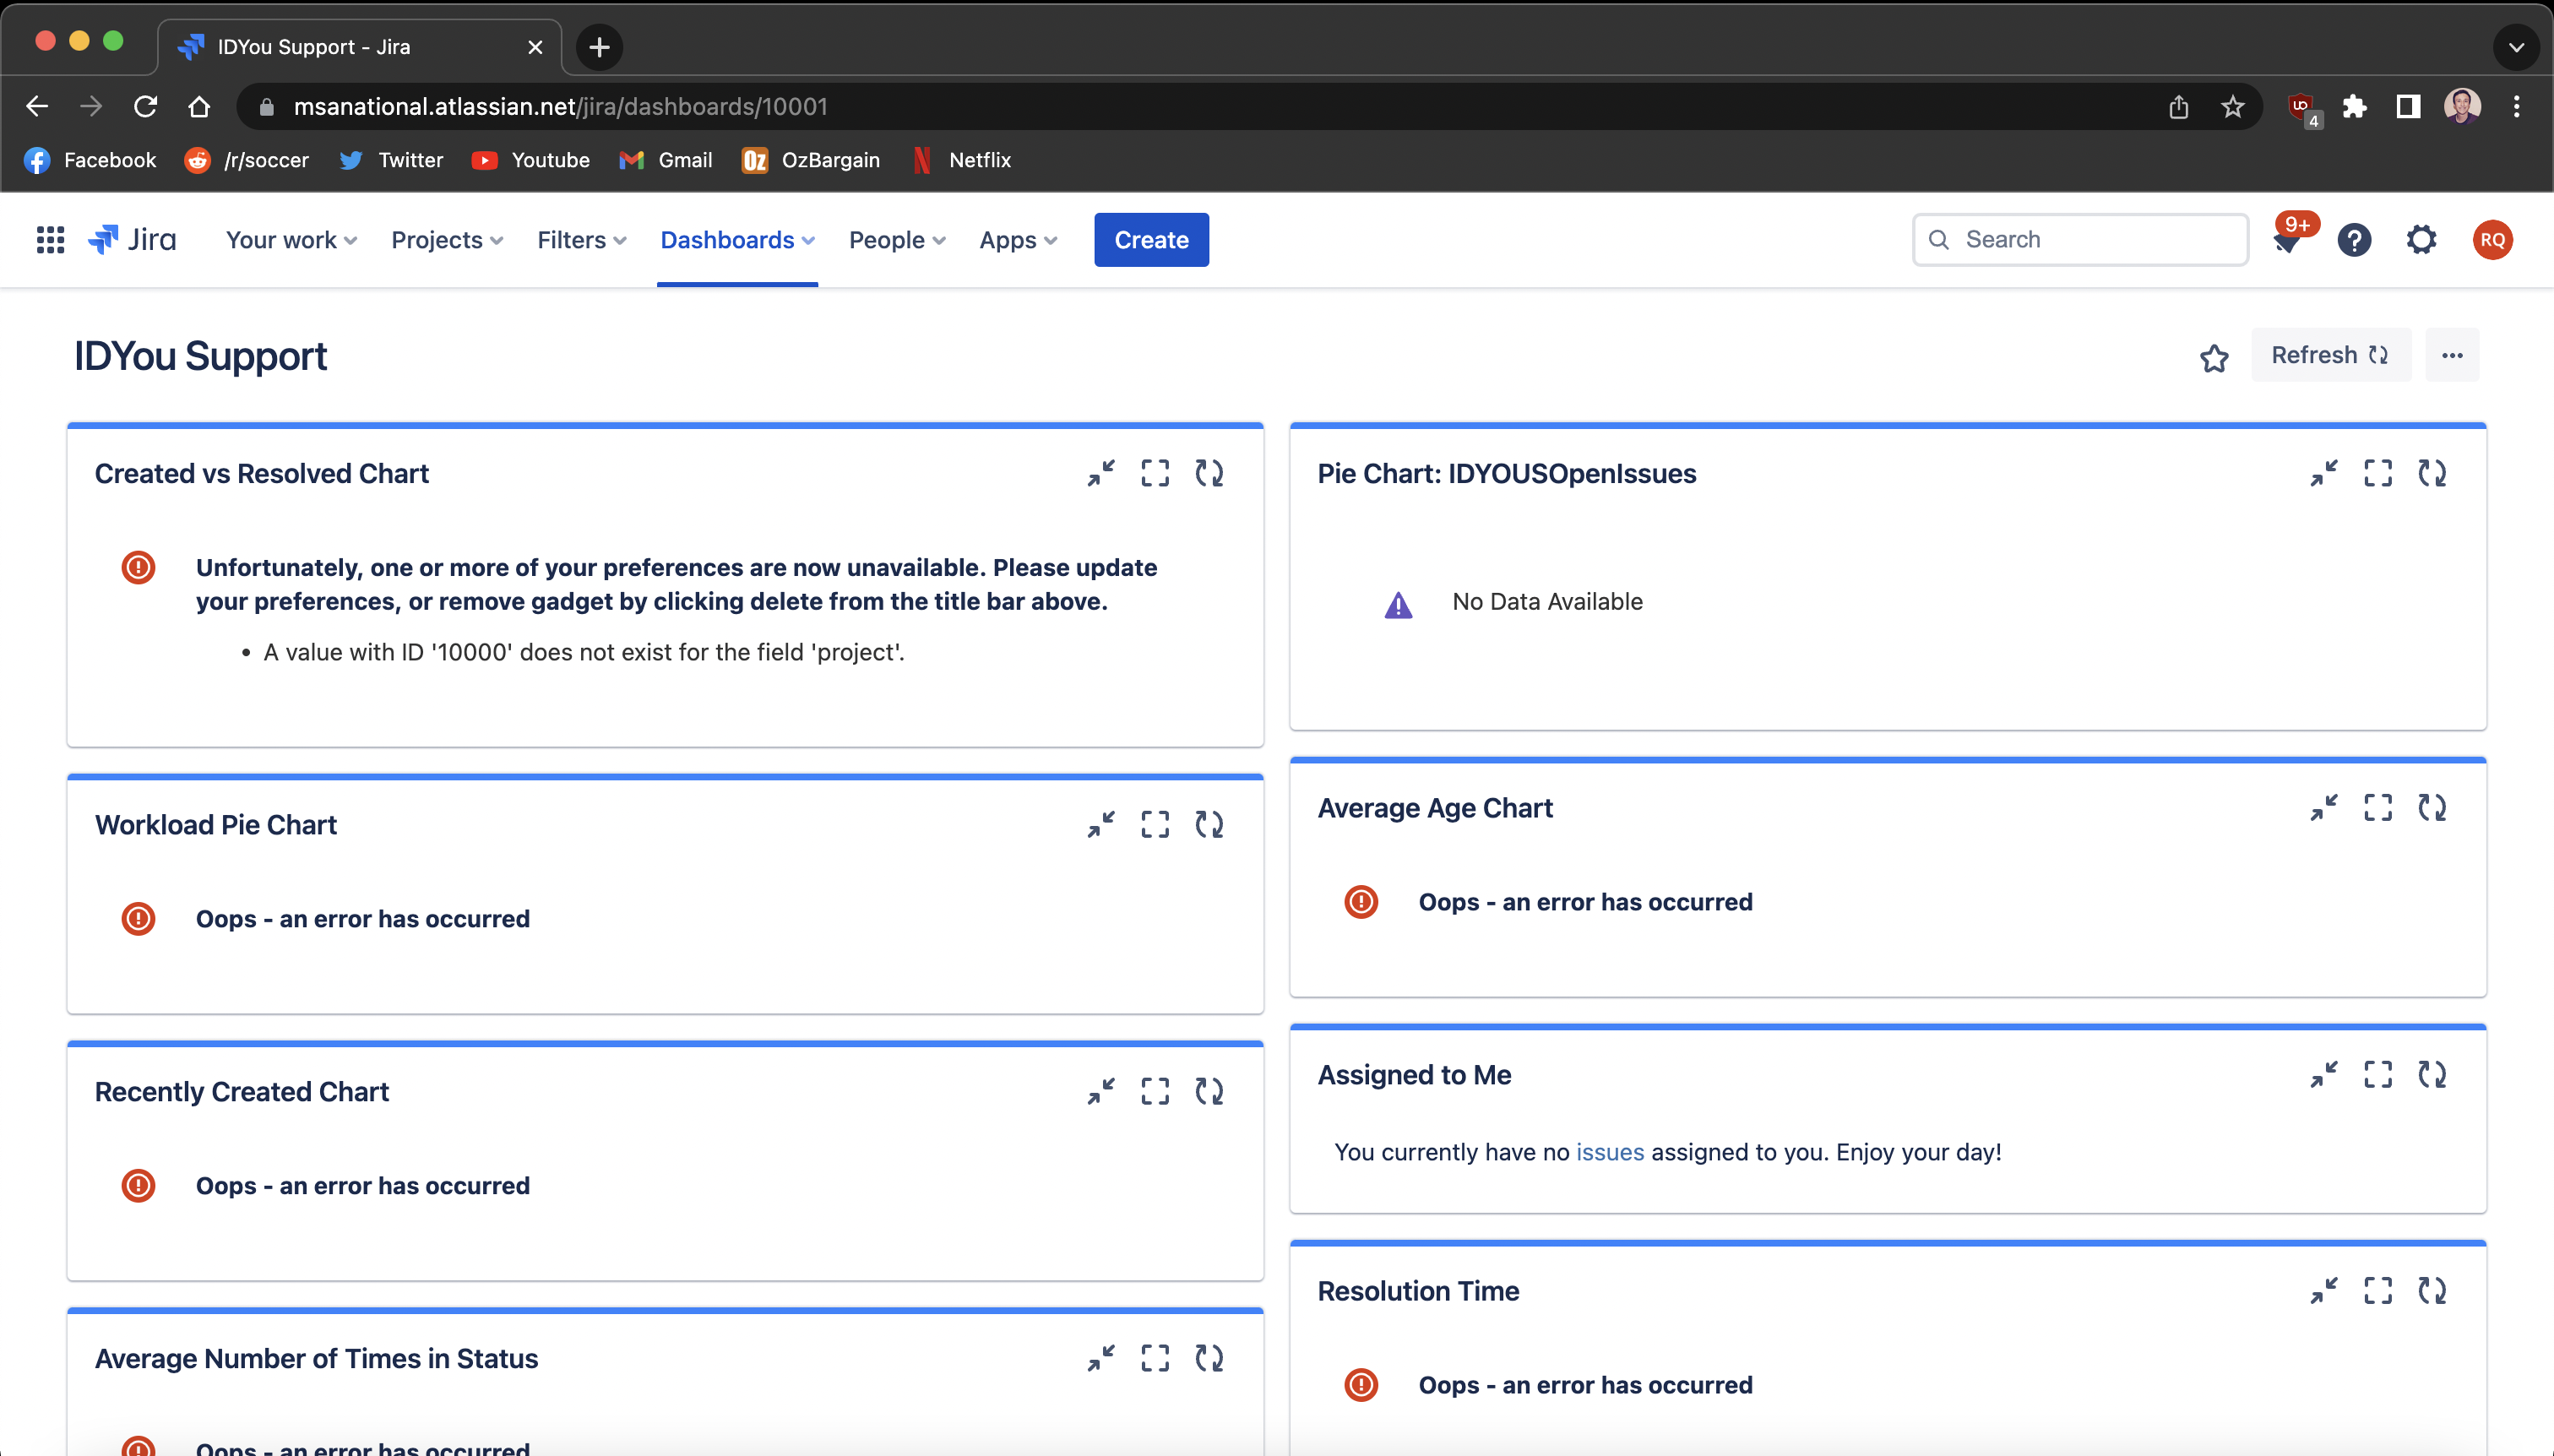Viewport: 2554px width, 1456px height.
Task: Maximize the Assigned to Me gadget
Action: coord(2378,1074)
